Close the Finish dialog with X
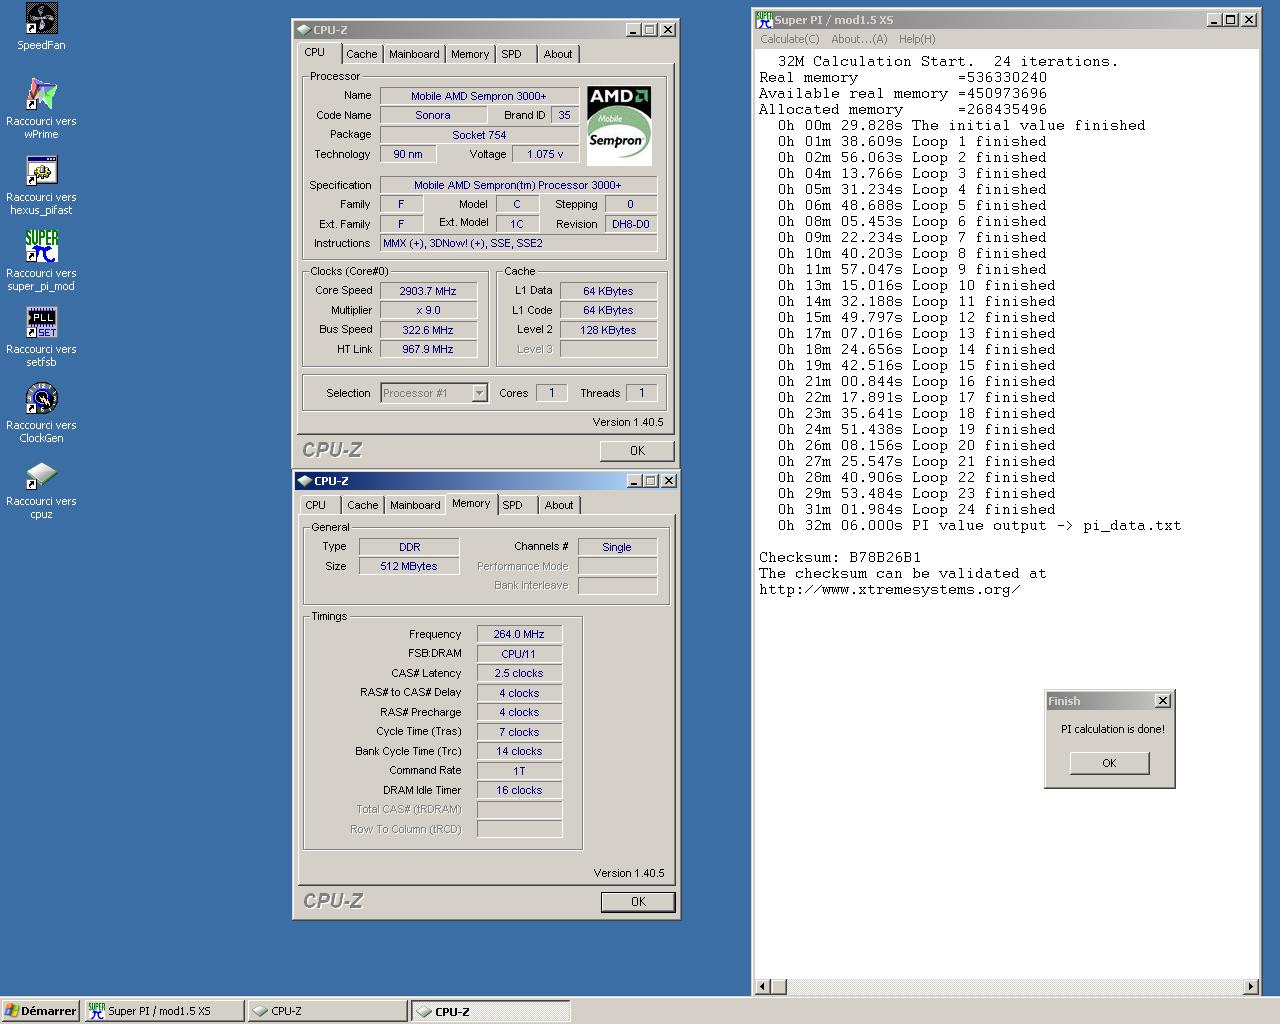 tap(1162, 701)
